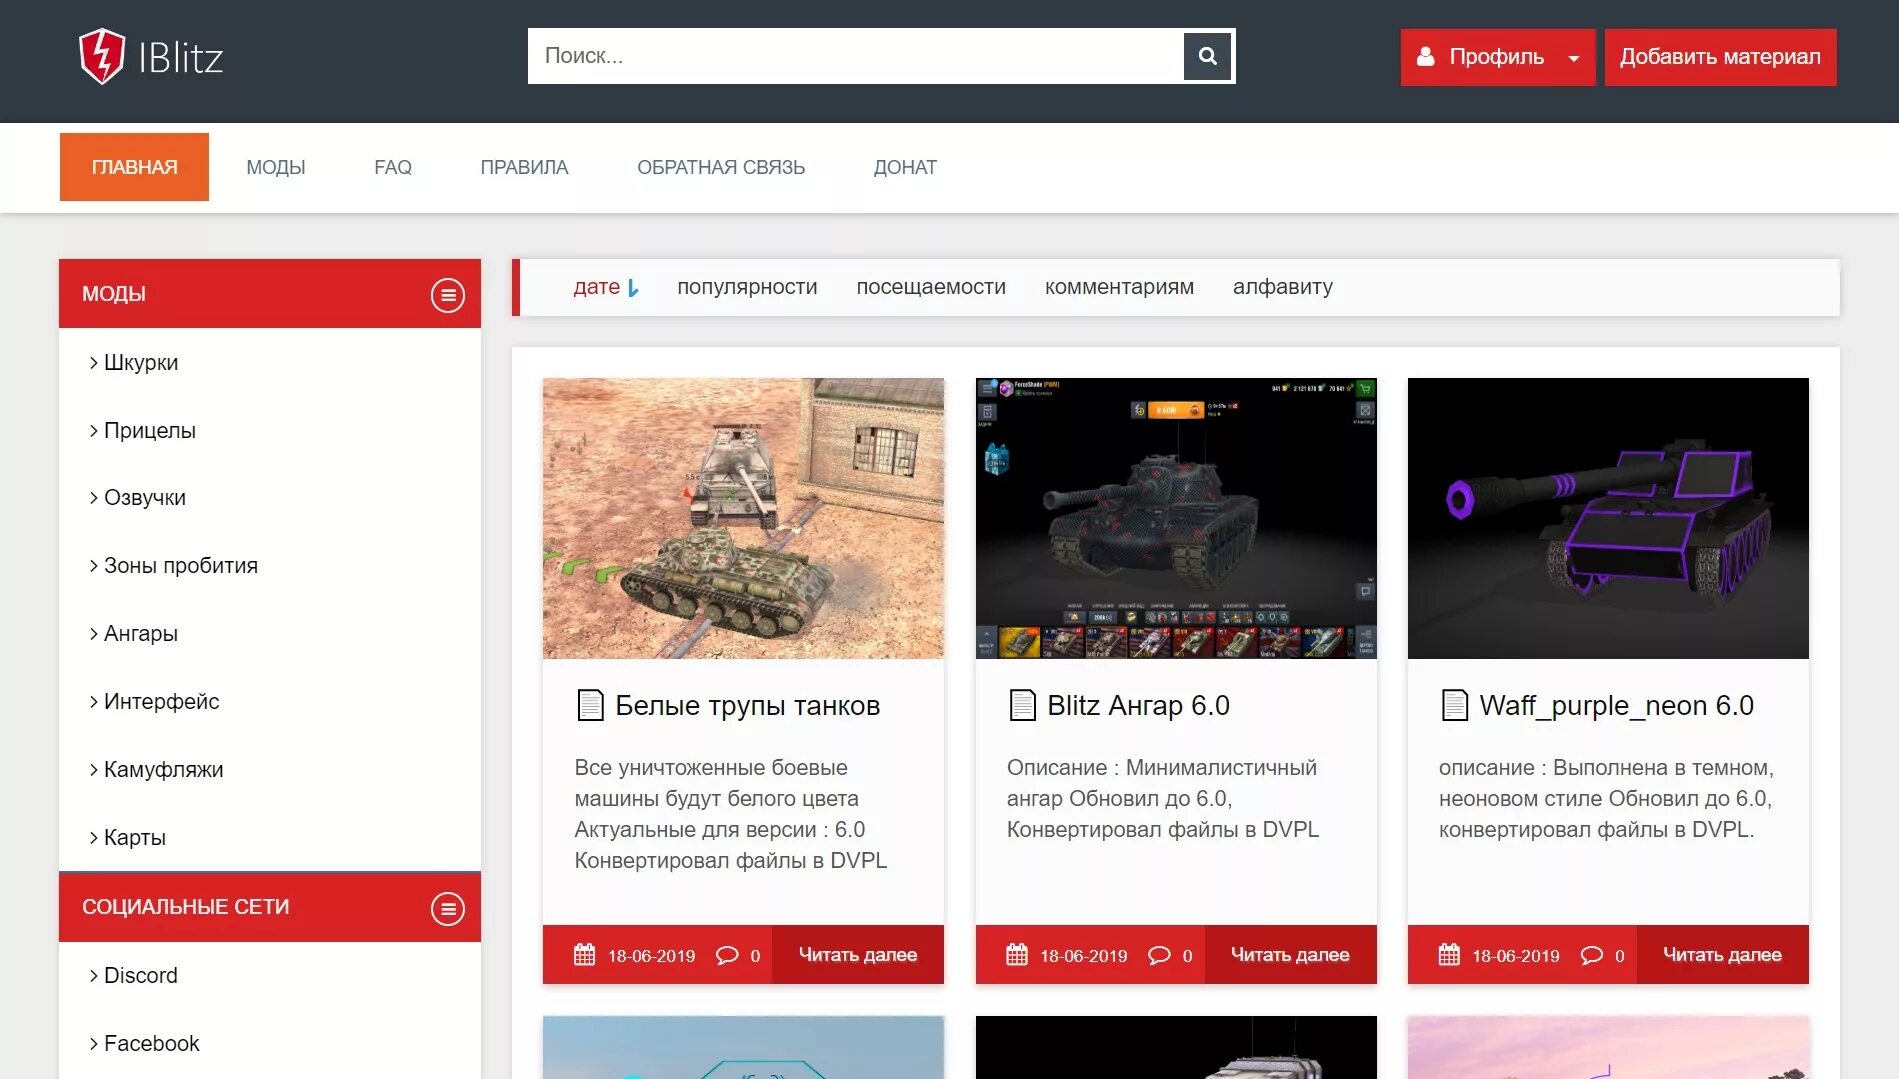
Task: Open the Профиль dropdown arrow
Action: pyautogui.click(x=1574, y=58)
